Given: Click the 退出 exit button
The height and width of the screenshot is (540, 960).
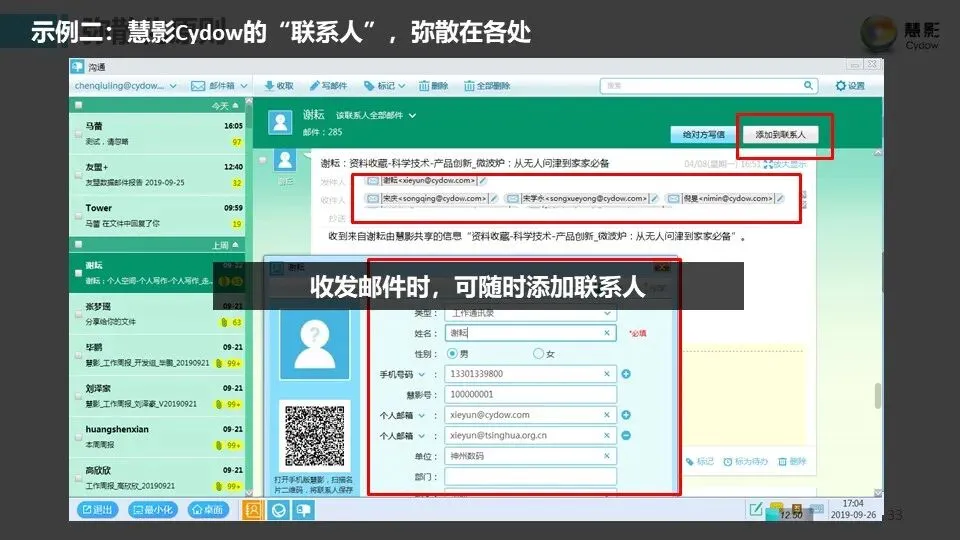Looking at the screenshot, I should pos(97,509).
